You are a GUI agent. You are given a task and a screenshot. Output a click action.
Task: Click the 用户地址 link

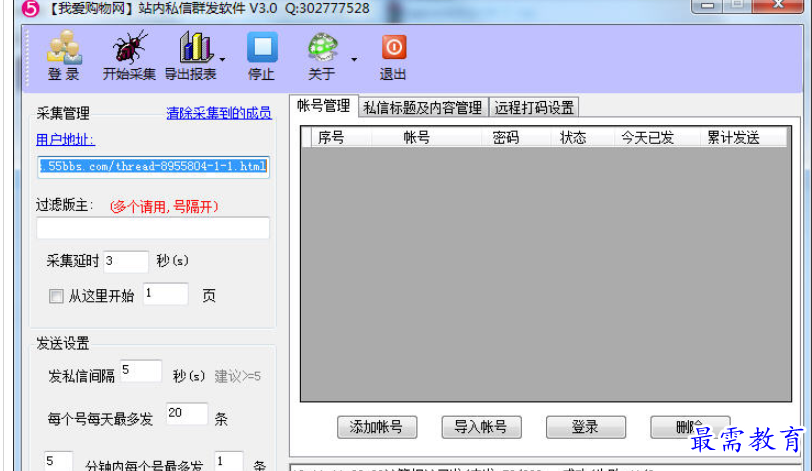click(65, 139)
